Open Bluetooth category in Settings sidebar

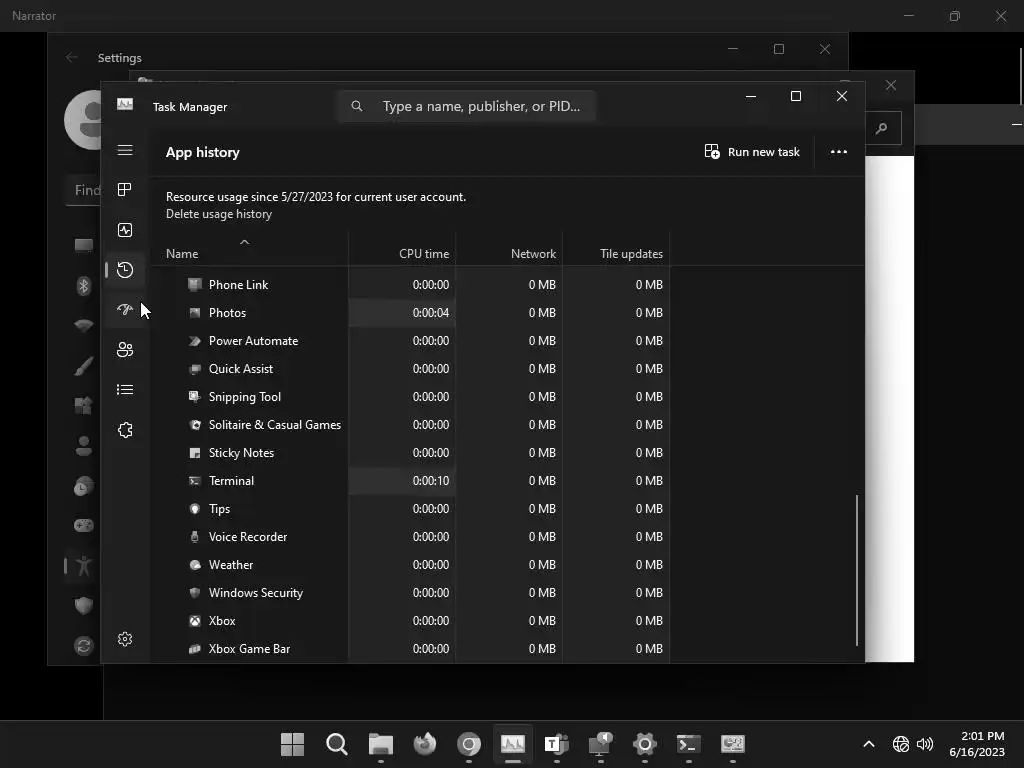[84, 285]
